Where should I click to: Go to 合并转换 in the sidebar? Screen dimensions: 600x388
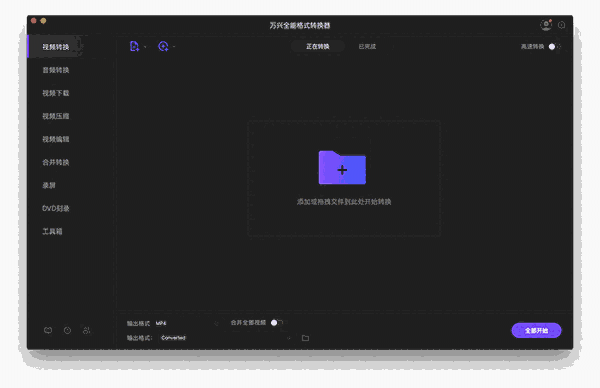(55, 162)
